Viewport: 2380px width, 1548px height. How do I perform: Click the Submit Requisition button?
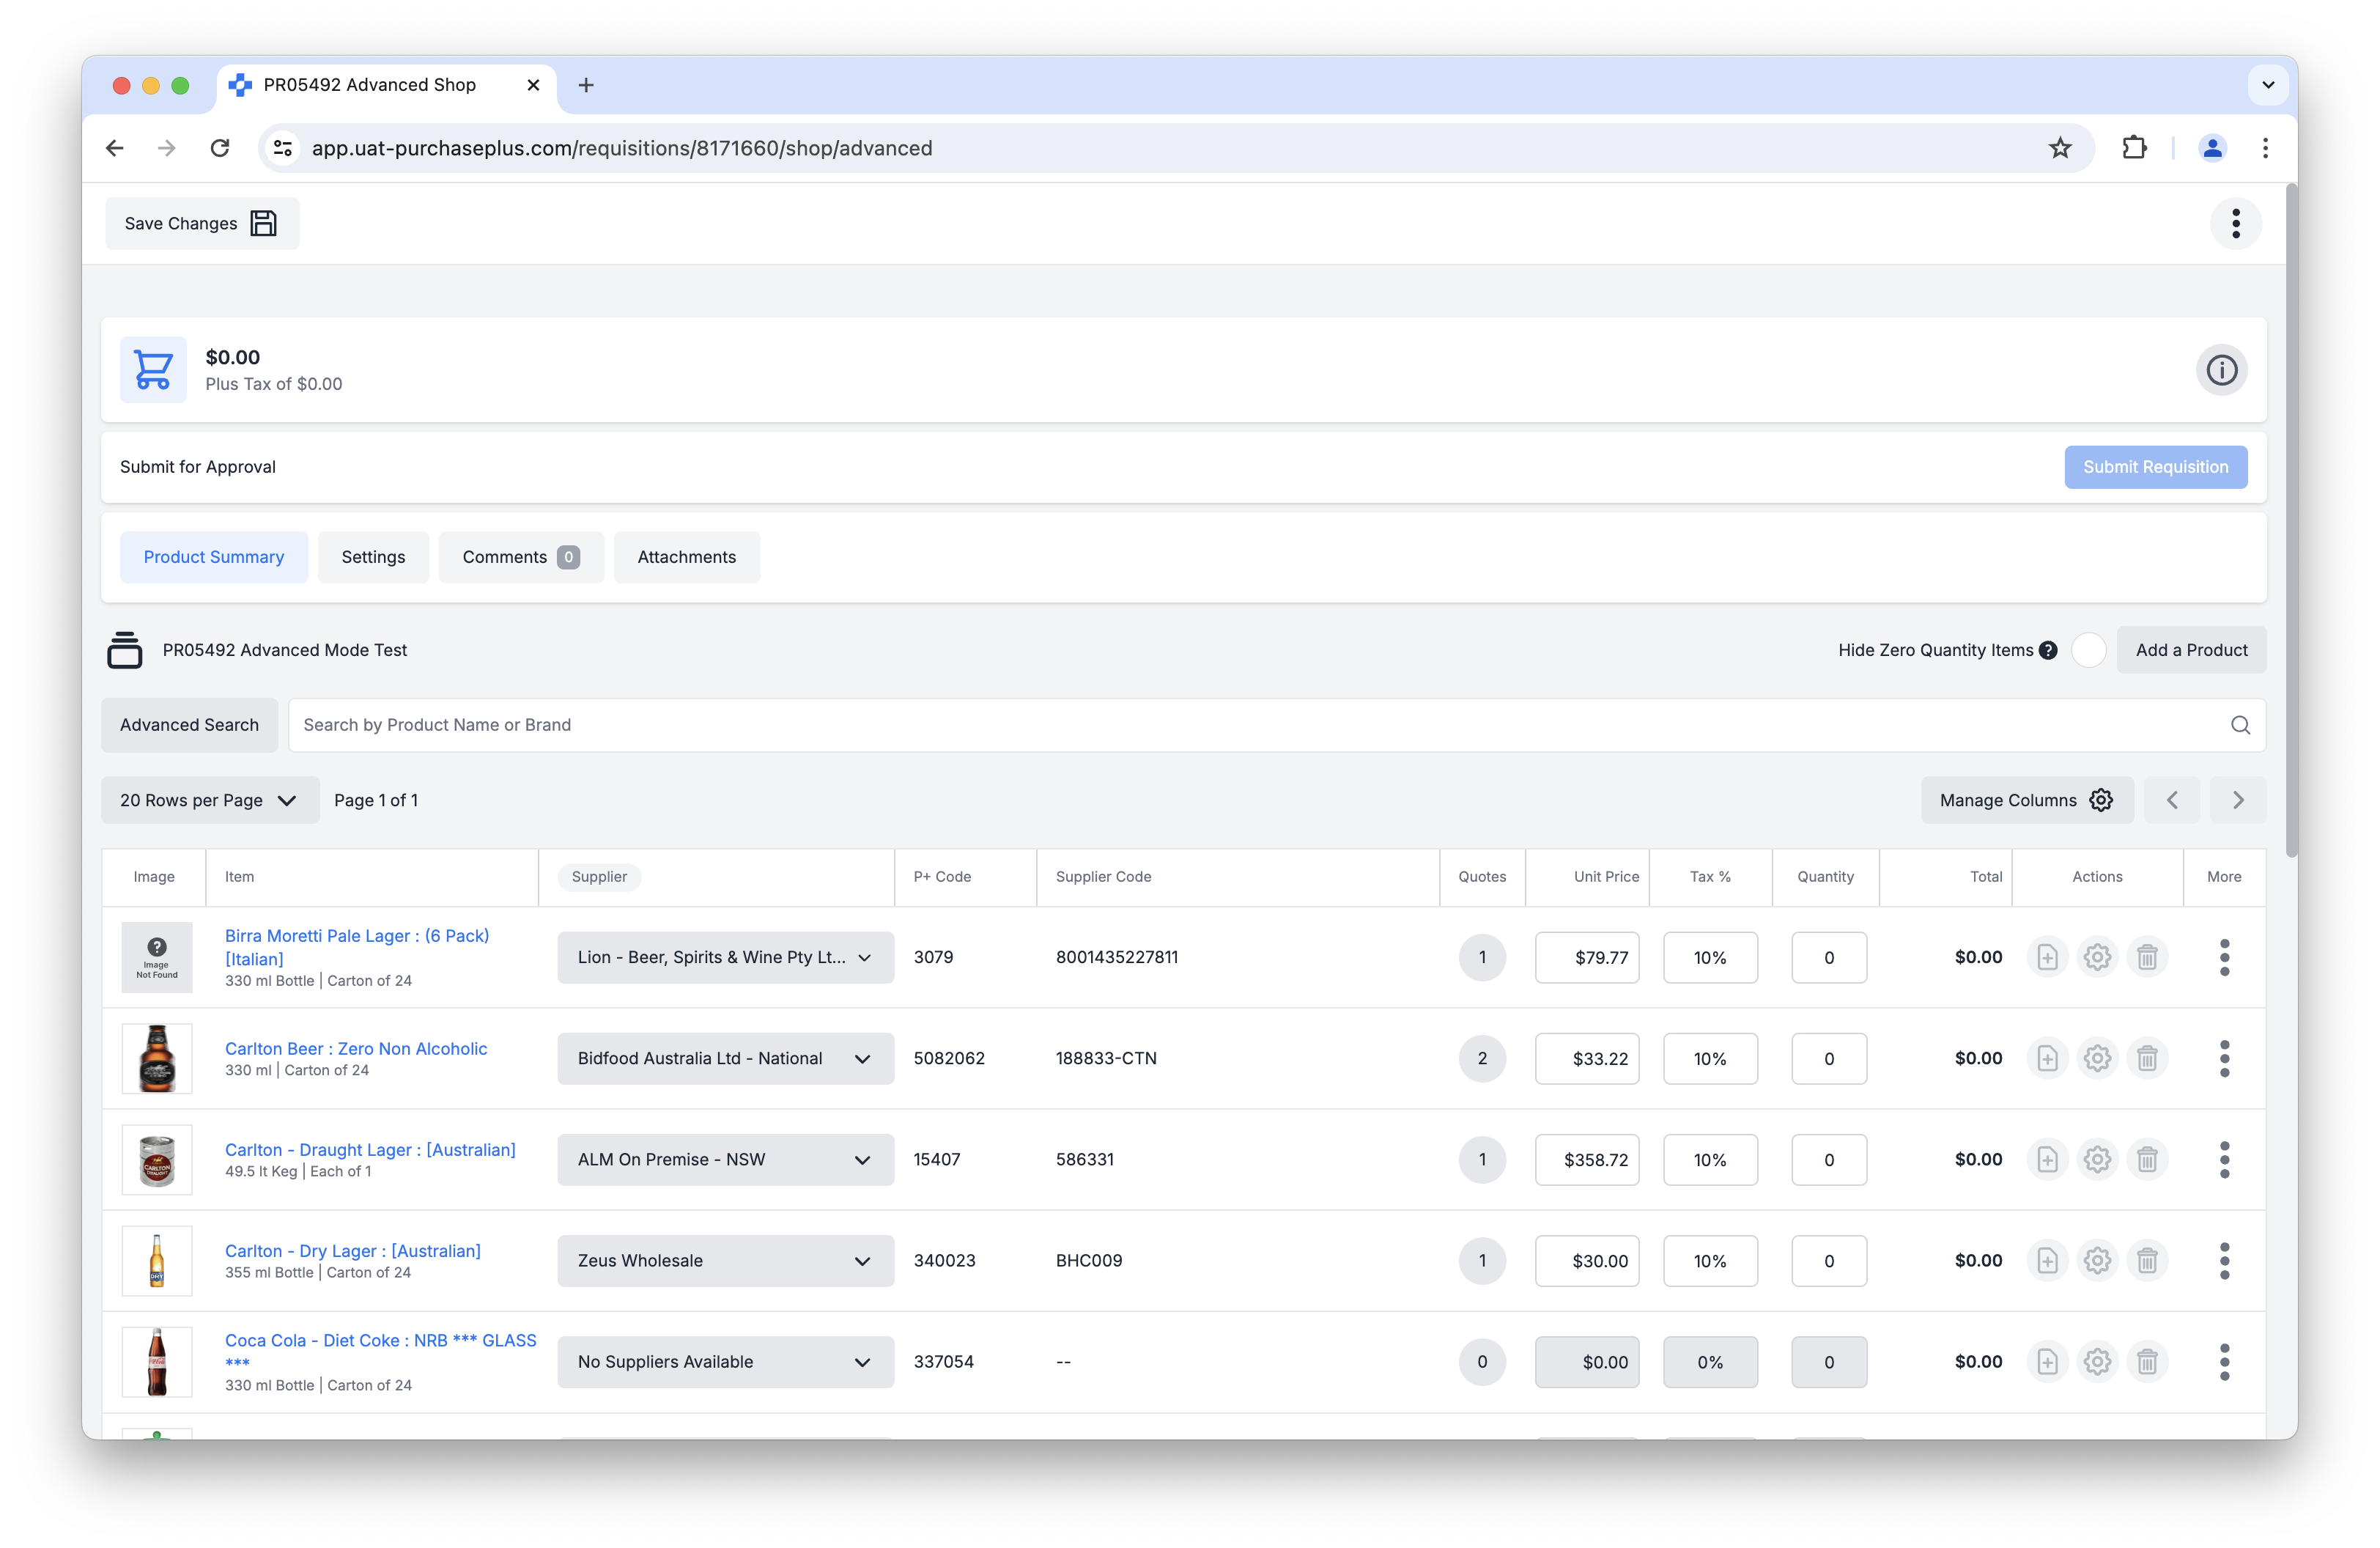tap(2155, 467)
